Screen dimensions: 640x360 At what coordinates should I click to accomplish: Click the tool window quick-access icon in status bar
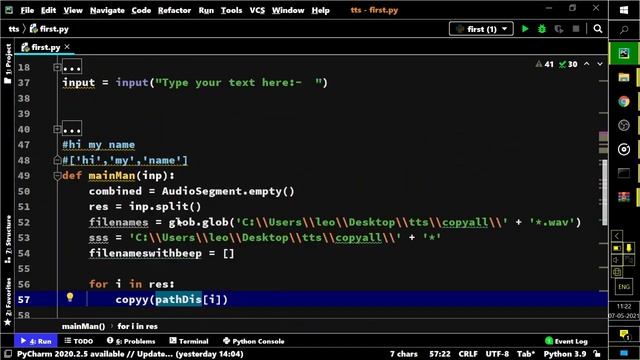[8, 354]
